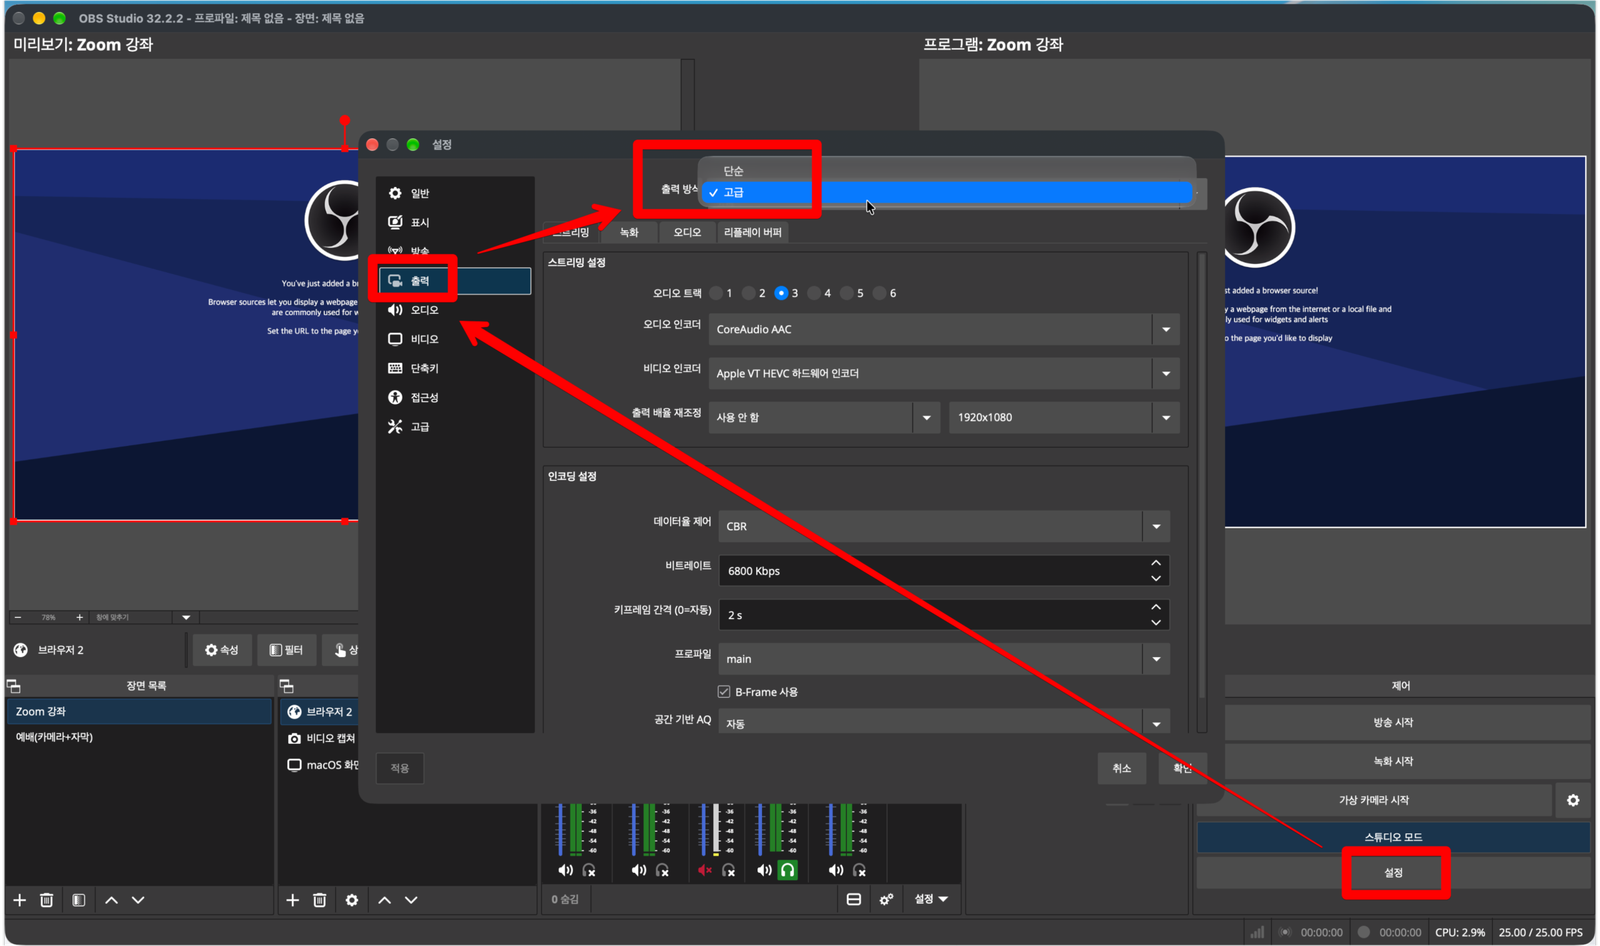Expand the 오디오 인코더 CoreAudio AAC dropdown

coord(944,329)
